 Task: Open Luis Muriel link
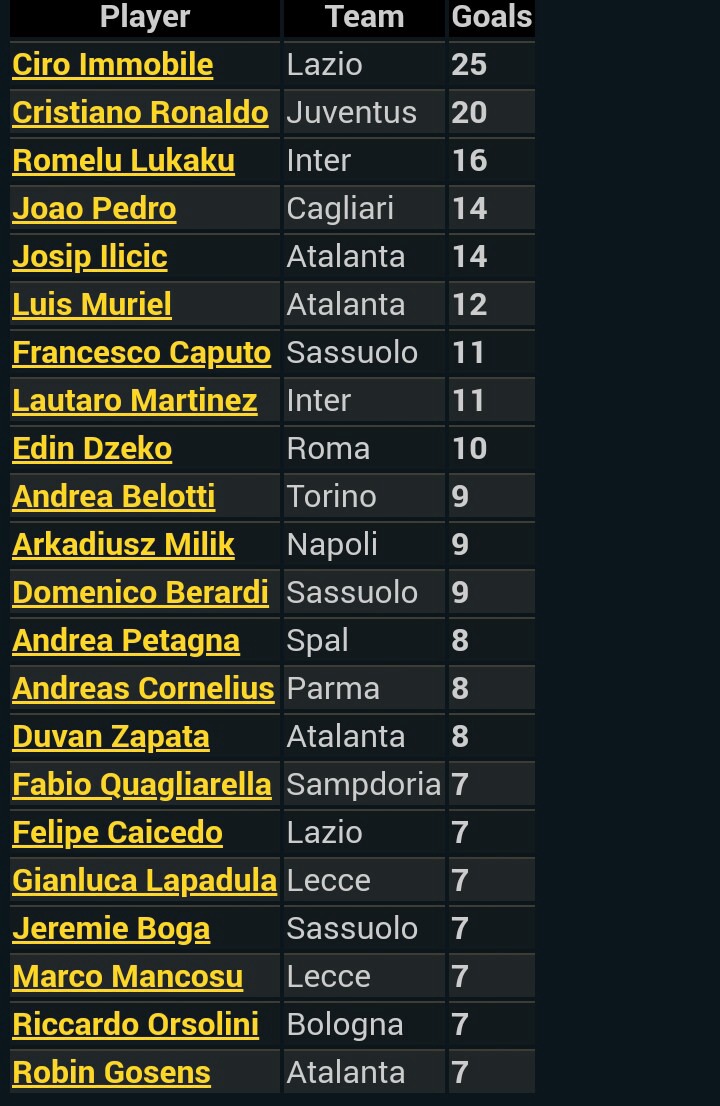[x=92, y=305]
